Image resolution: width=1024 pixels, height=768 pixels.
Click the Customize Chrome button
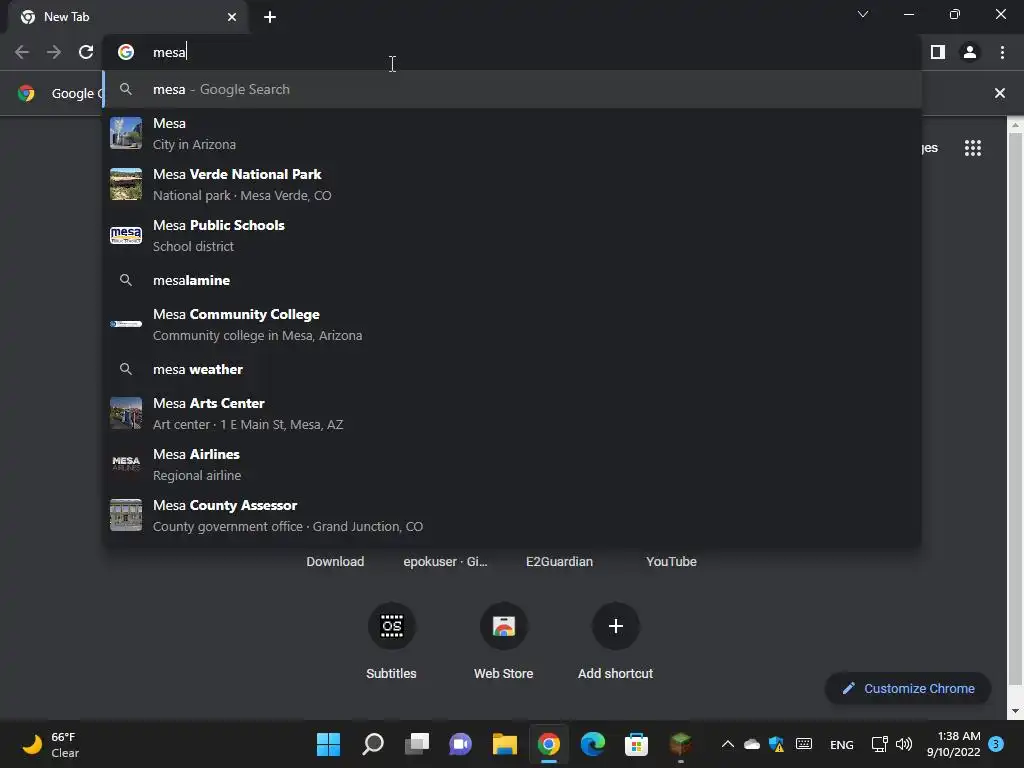908,689
